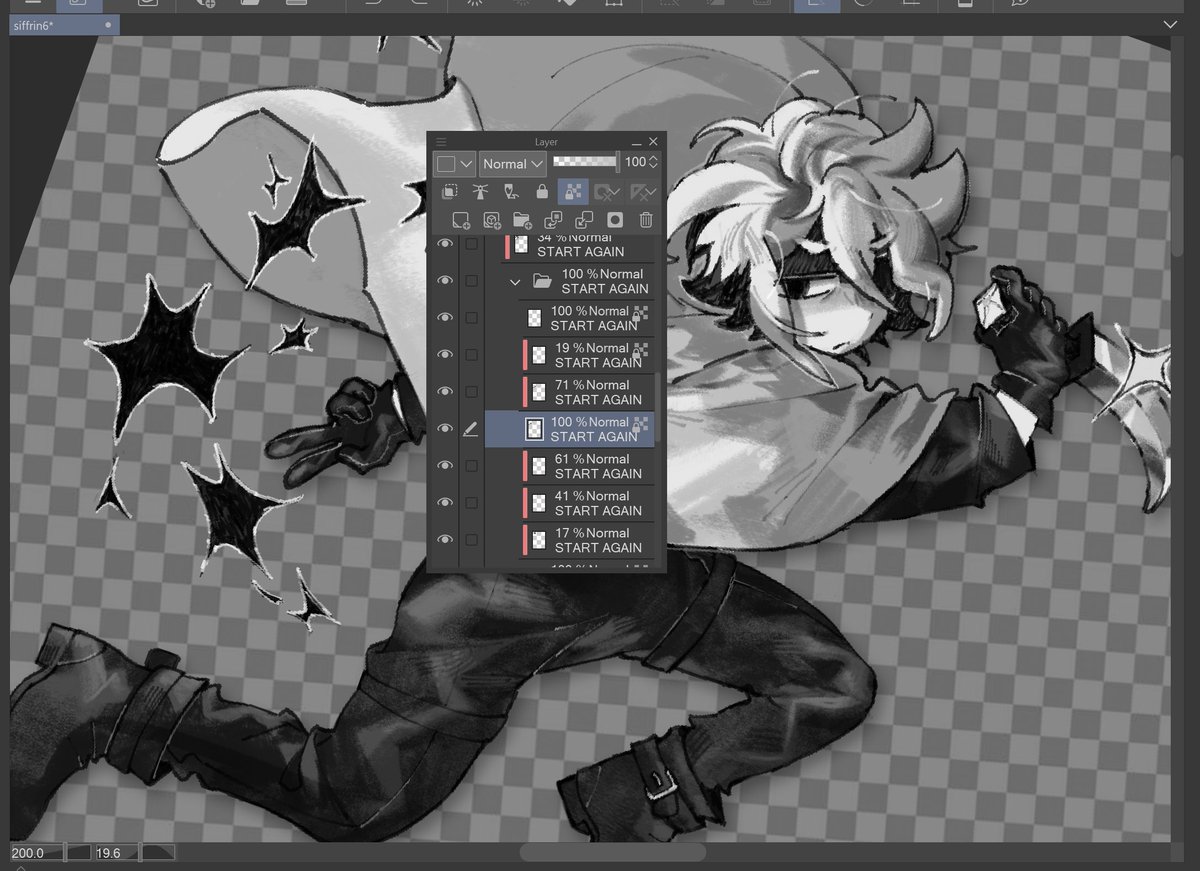Hide the 17 % Normal layer
1200x871 pixels.
point(445,540)
